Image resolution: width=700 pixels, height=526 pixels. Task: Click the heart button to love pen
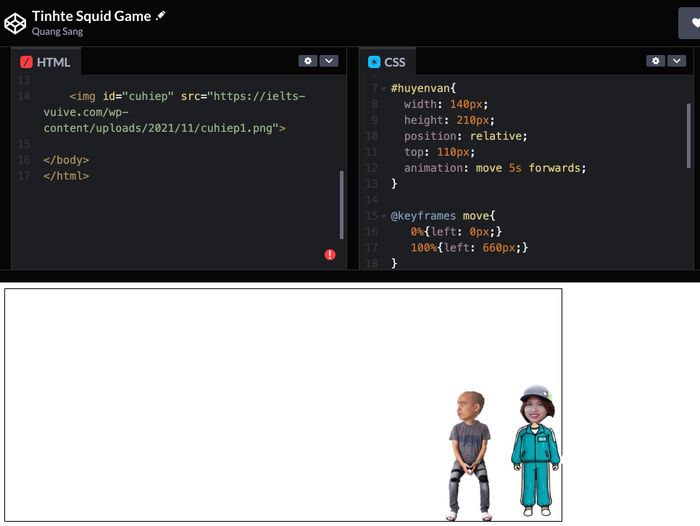(x=691, y=23)
